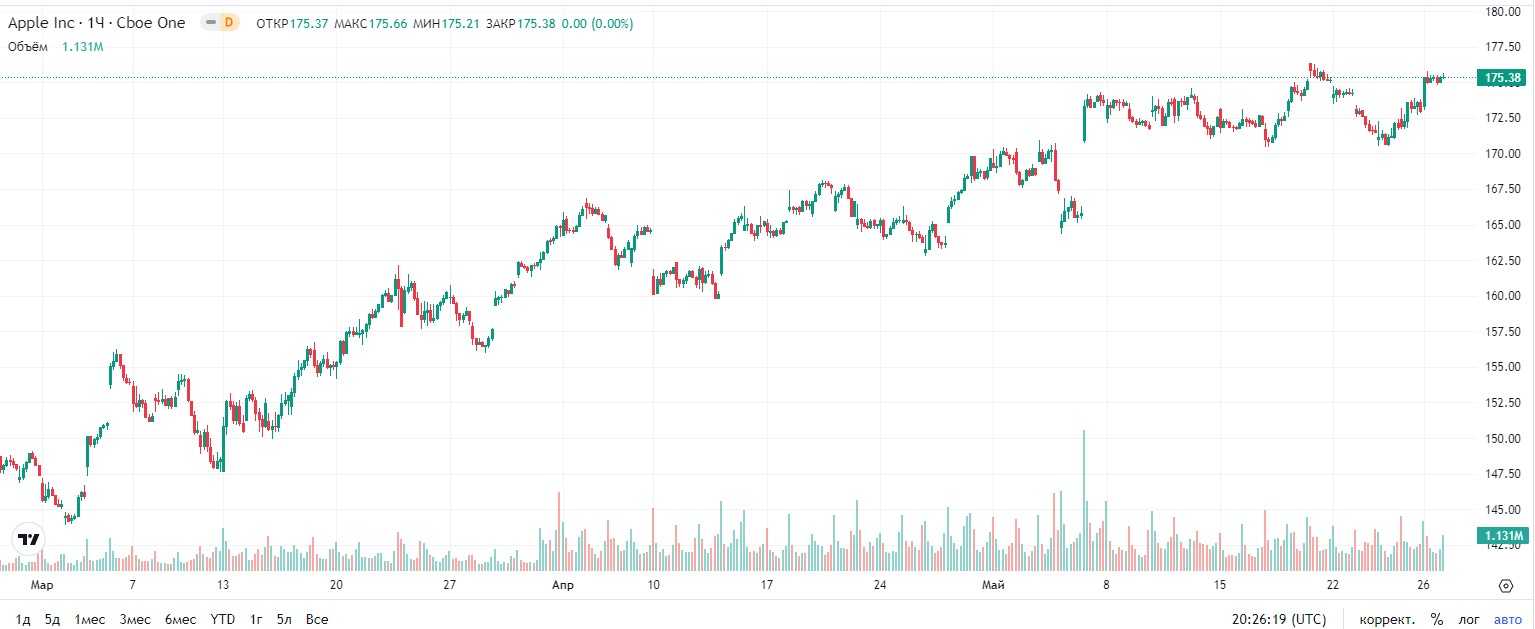
Task: Select the 5л time range
Action: coord(285,619)
